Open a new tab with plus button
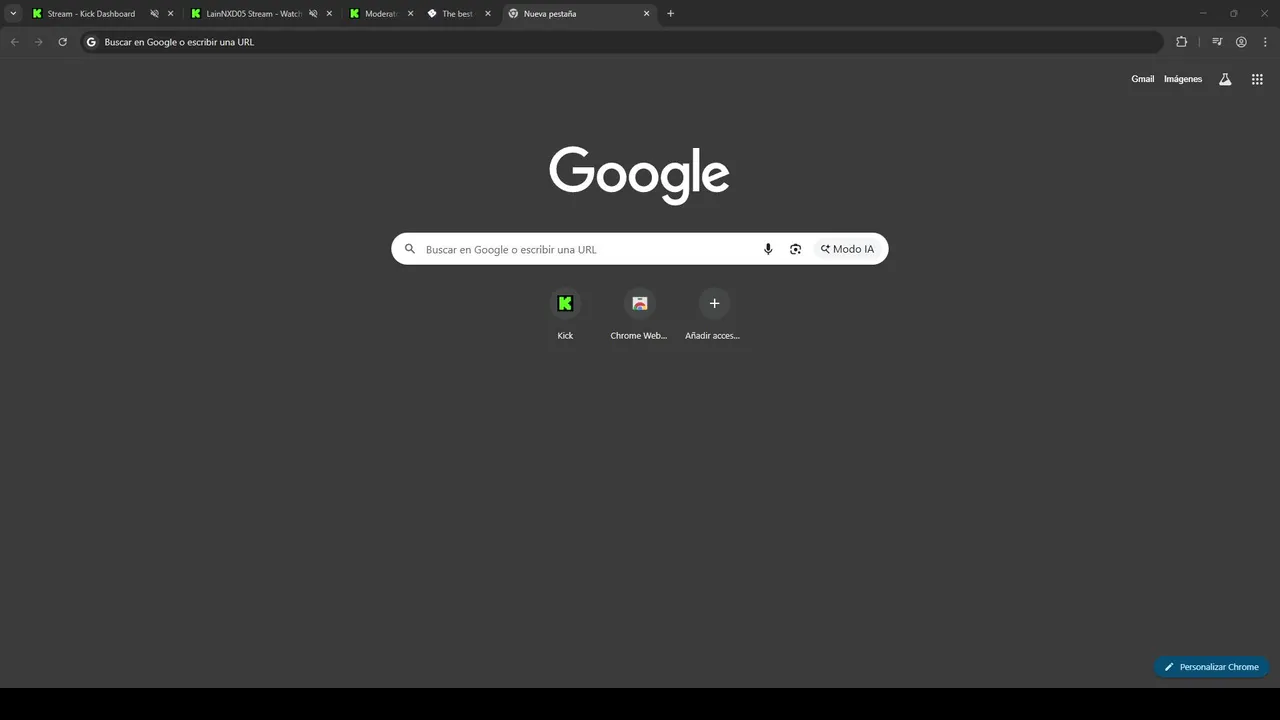This screenshot has height=720, width=1280. tap(670, 14)
